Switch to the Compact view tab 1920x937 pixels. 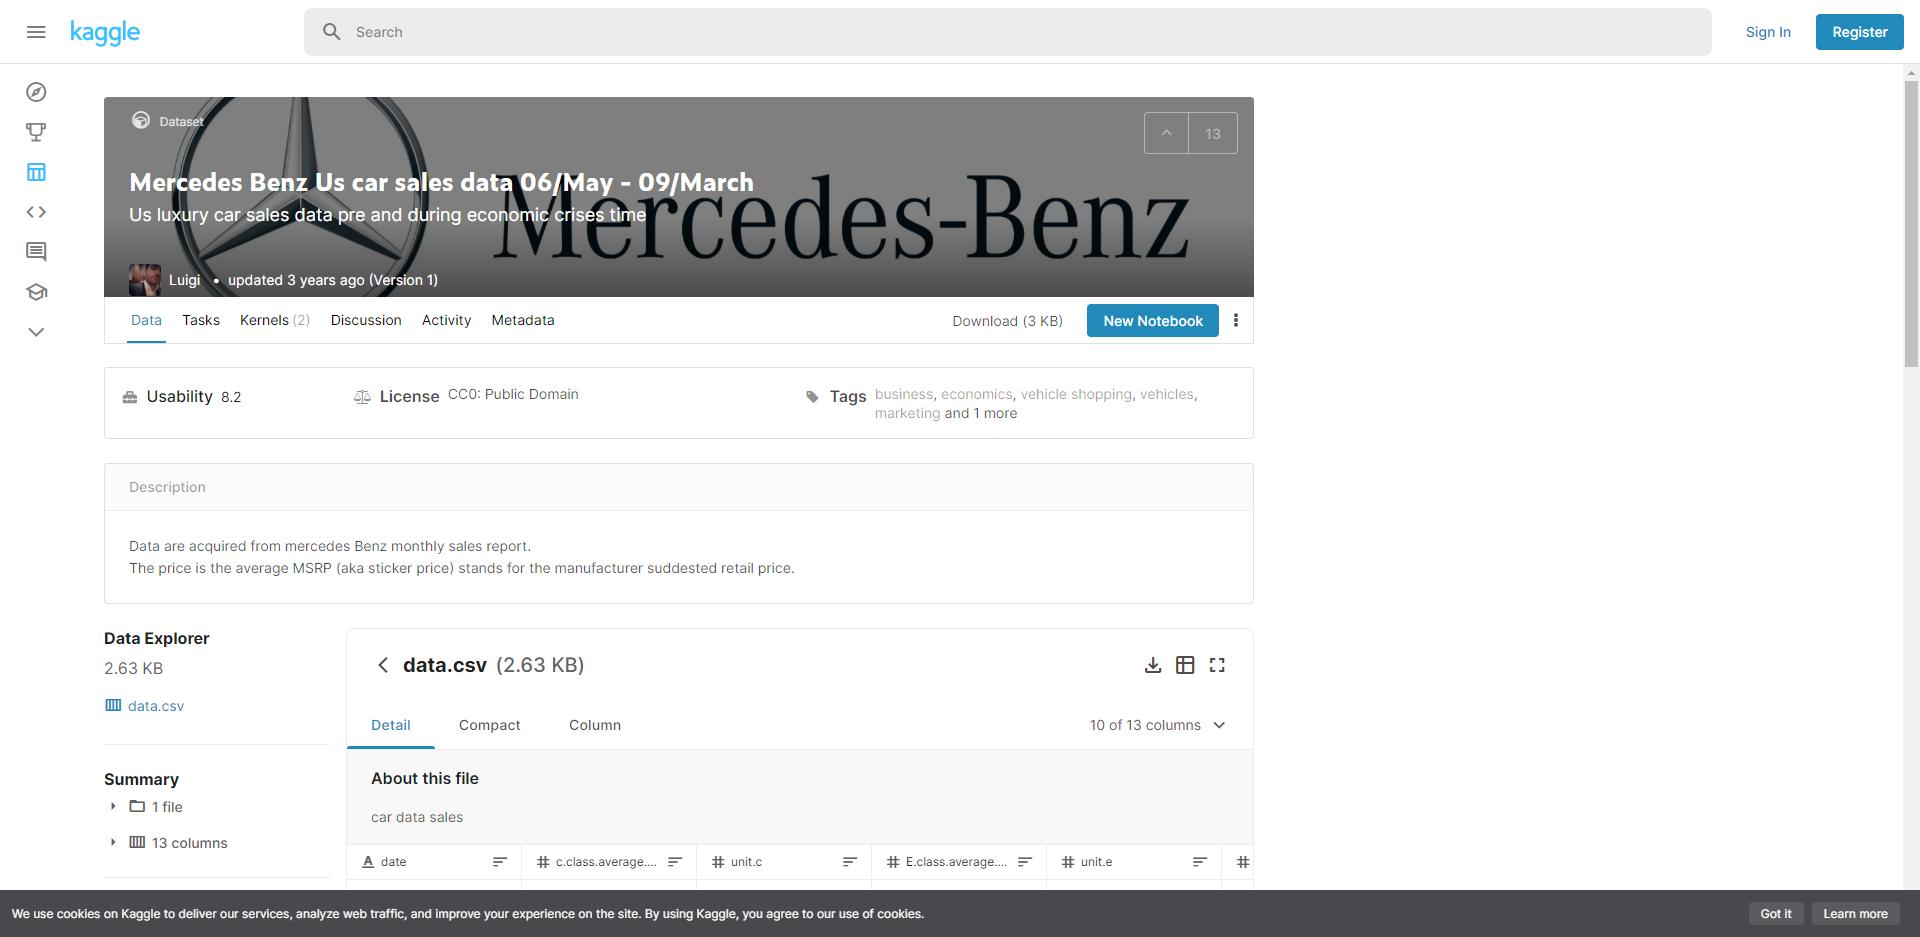(x=490, y=725)
